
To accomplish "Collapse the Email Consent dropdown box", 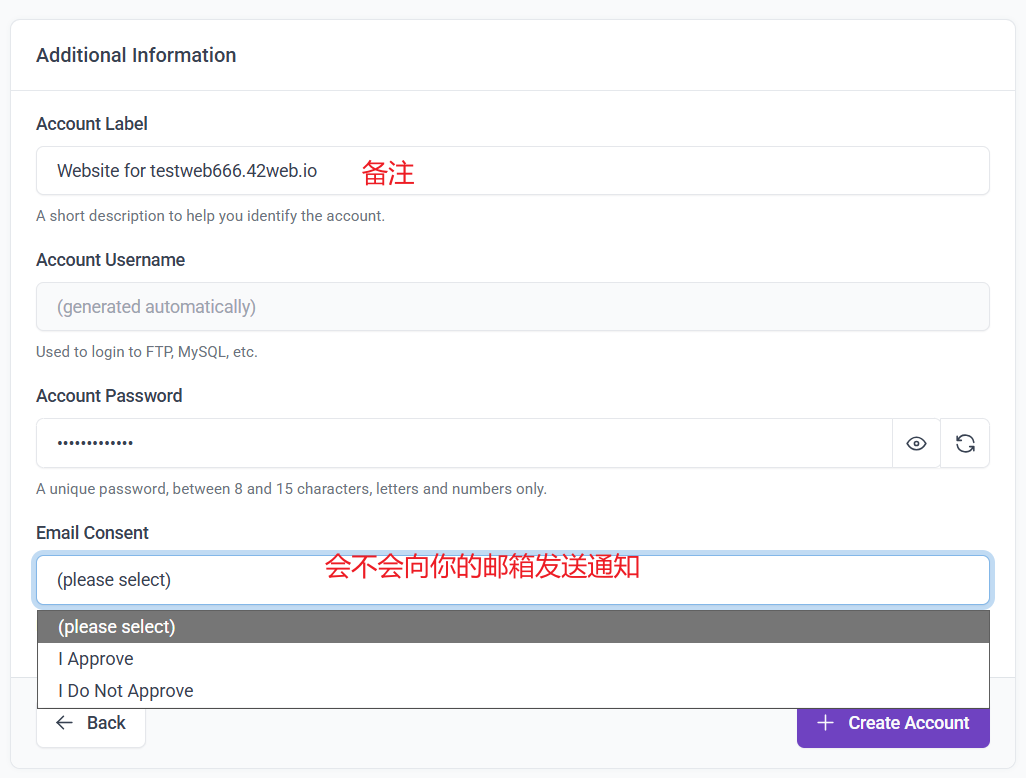I will pos(512,580).
